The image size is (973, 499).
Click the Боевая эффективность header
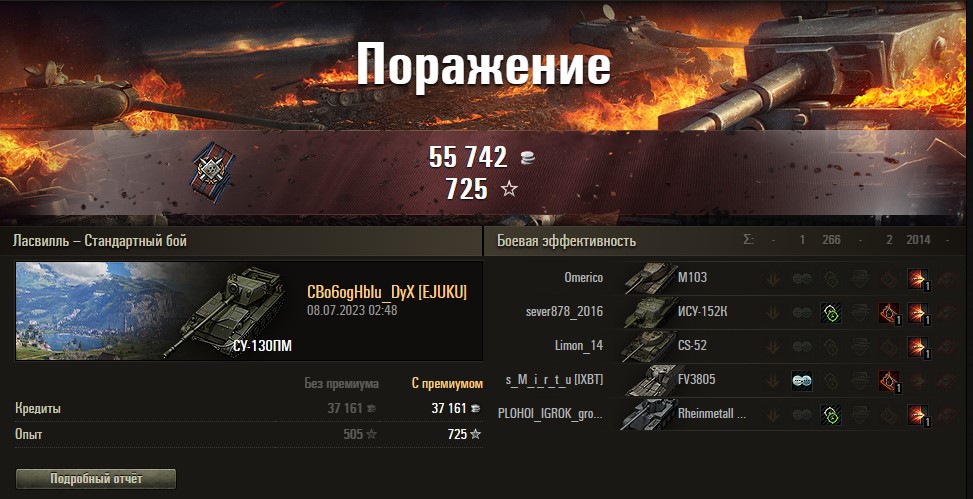coord(567,241)
